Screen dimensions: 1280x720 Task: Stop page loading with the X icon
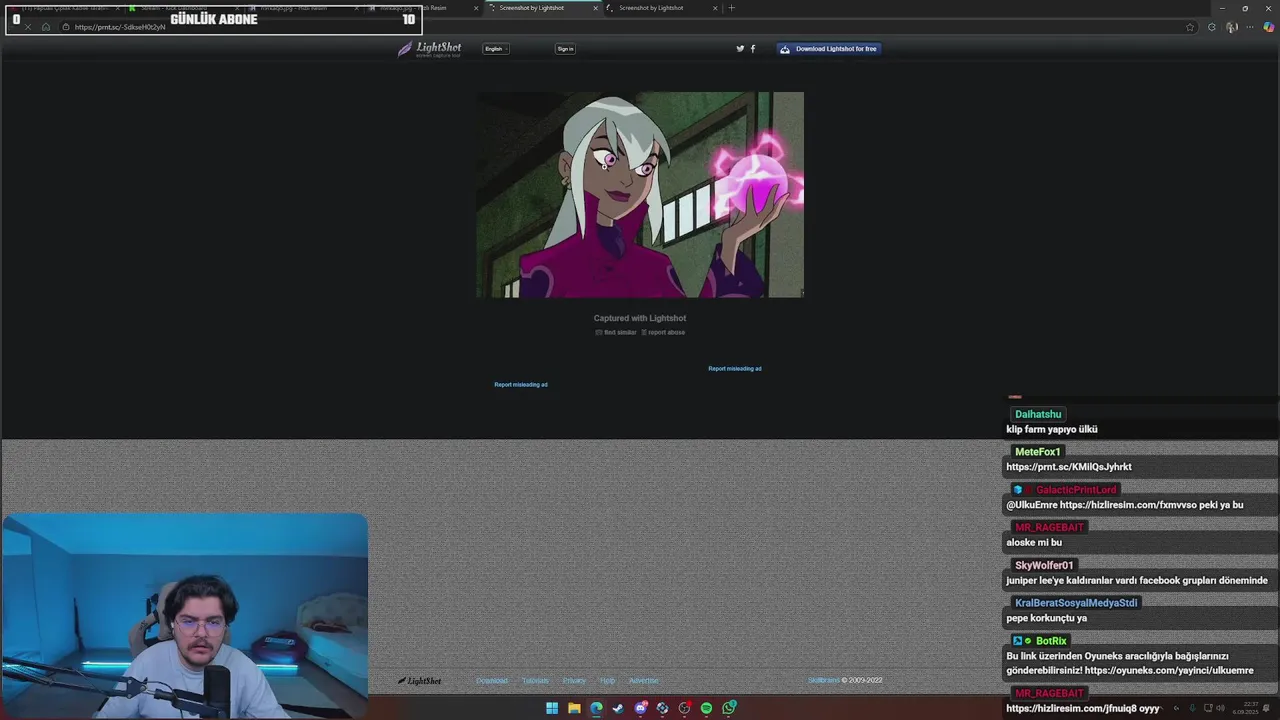coord(28,27)
